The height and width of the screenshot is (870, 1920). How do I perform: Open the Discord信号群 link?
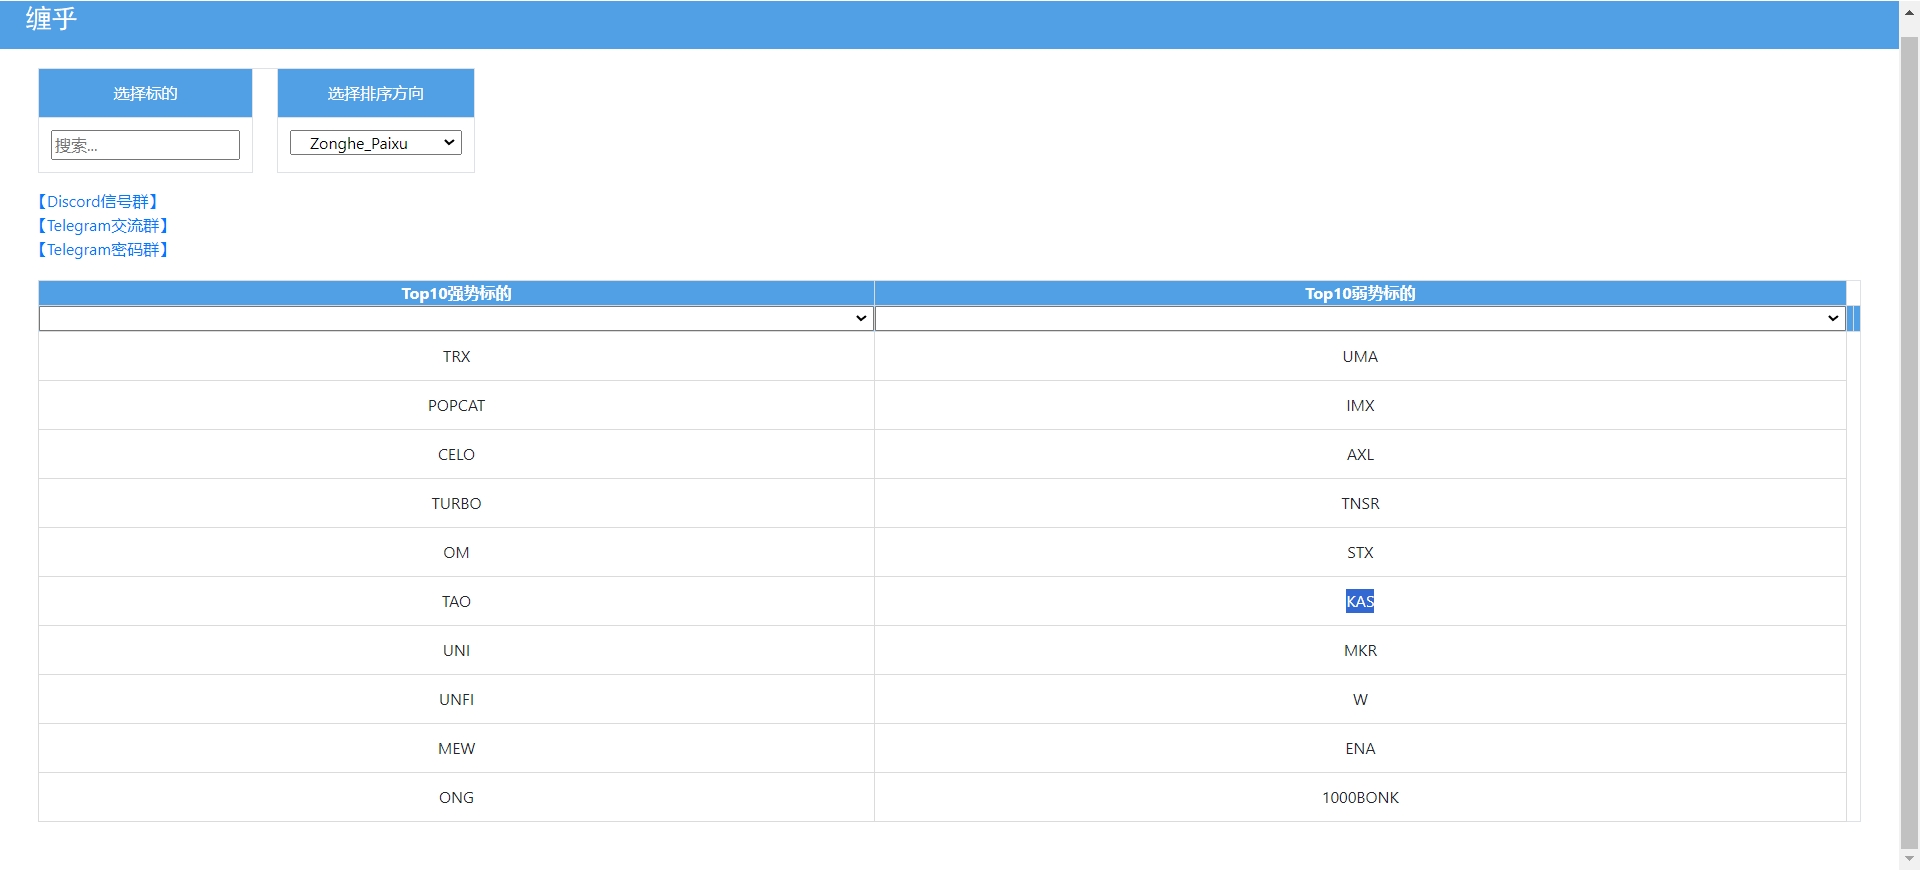(x=98, y=202)
